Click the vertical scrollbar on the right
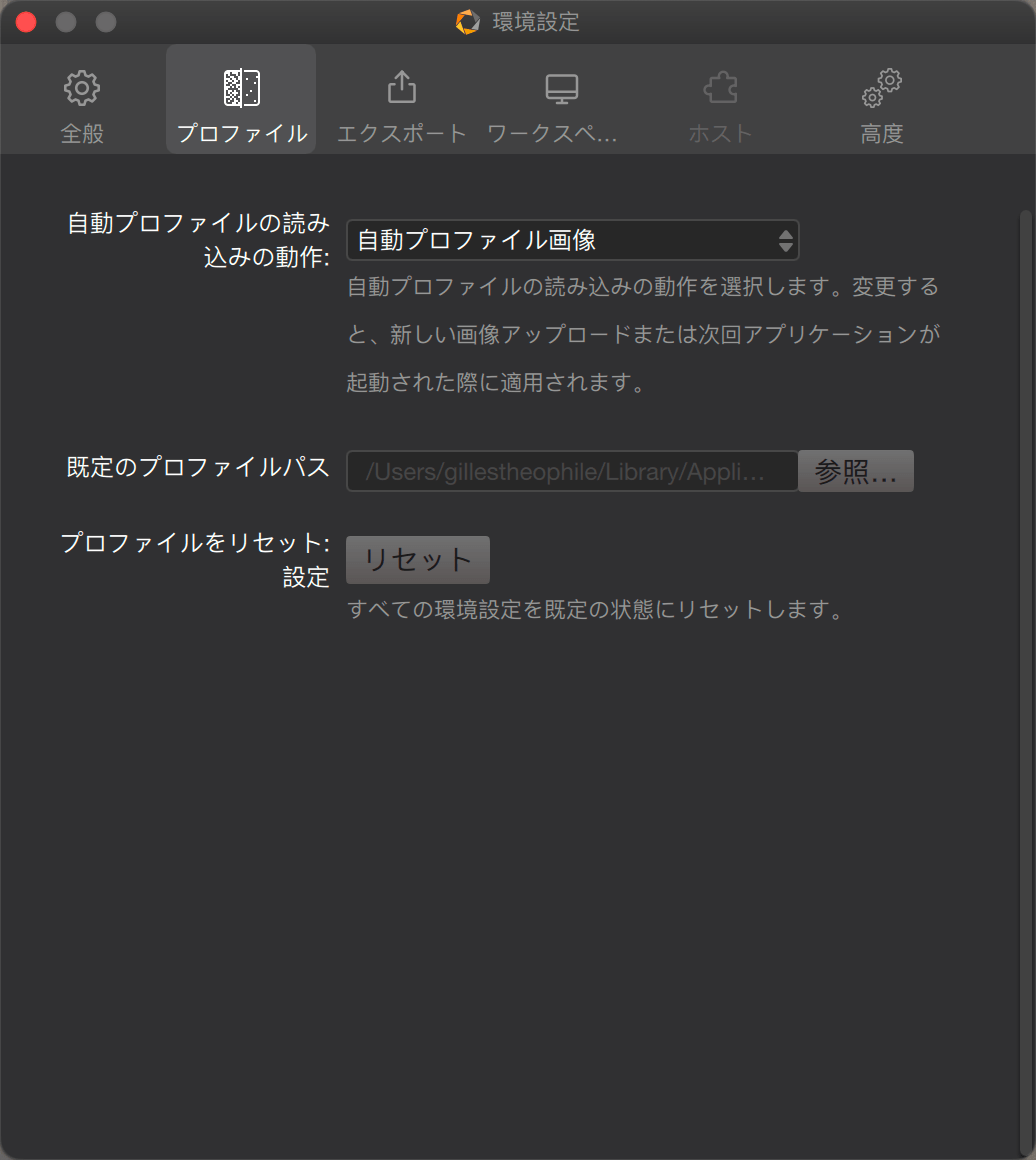 tap(1026, 681)
